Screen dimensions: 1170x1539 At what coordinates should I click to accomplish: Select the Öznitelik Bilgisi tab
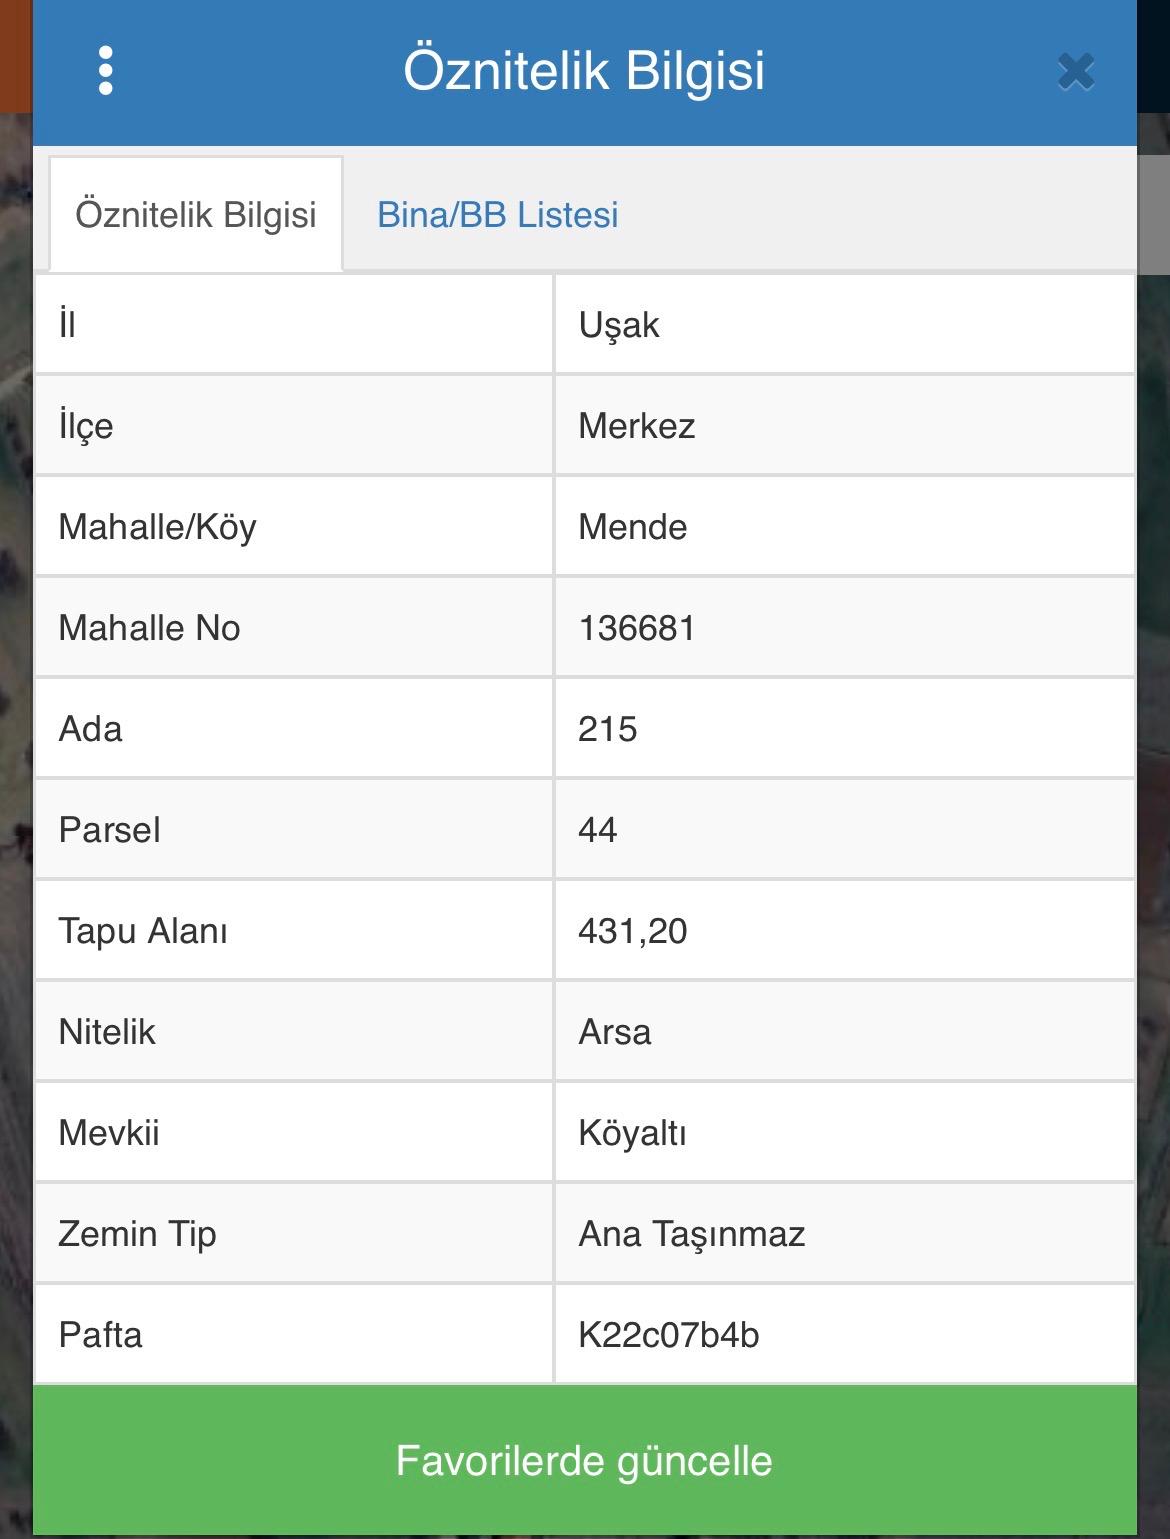(196, 215)
